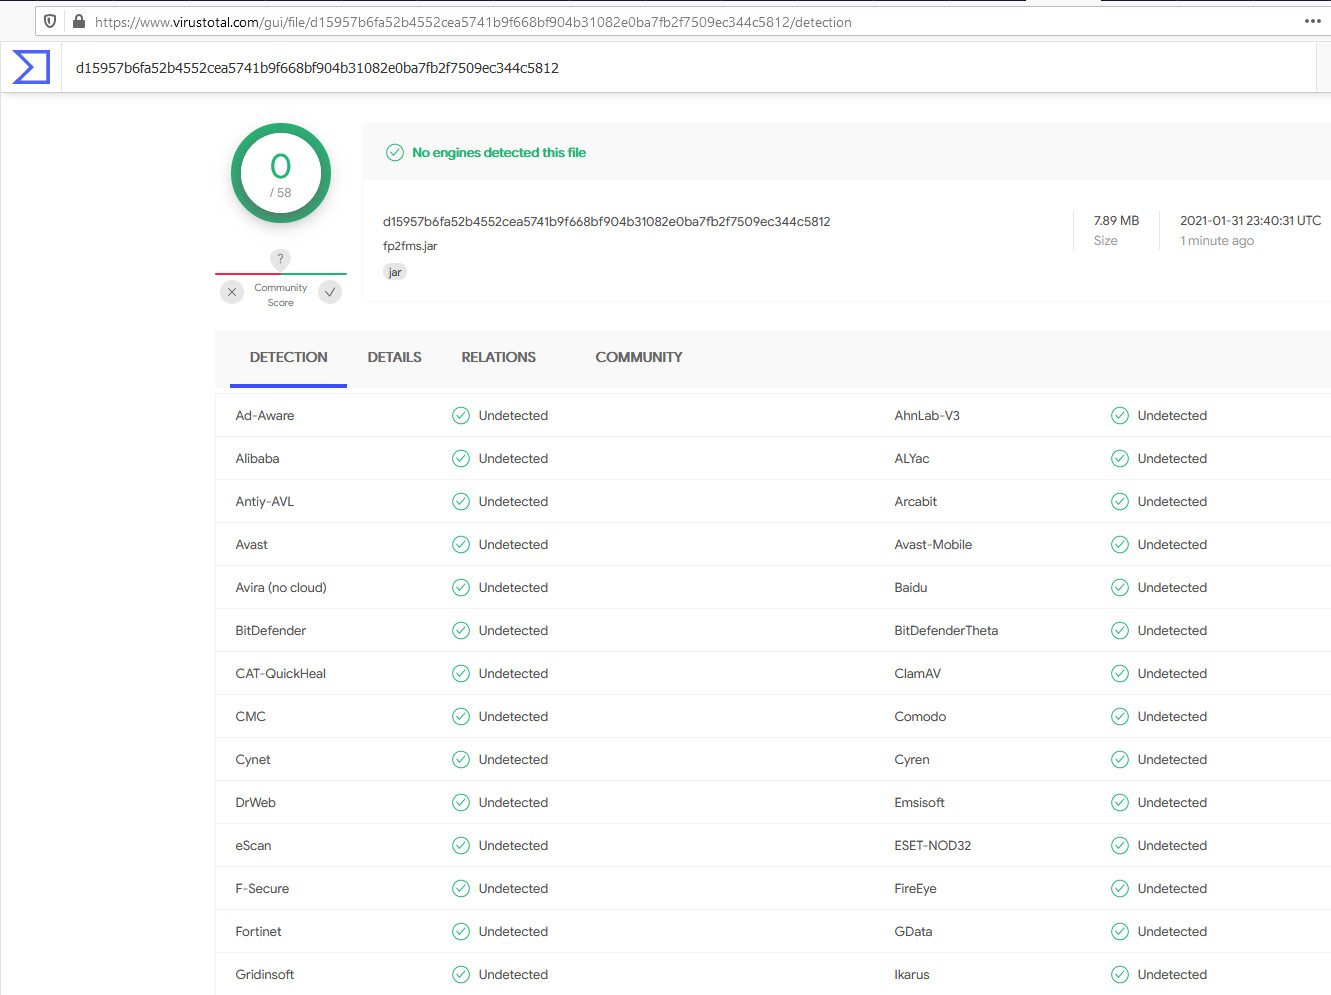Image resolution: width=1331 pixels, height=995 pixels.
Task: Click the Community Score label
Action: (x=281, y=295)
